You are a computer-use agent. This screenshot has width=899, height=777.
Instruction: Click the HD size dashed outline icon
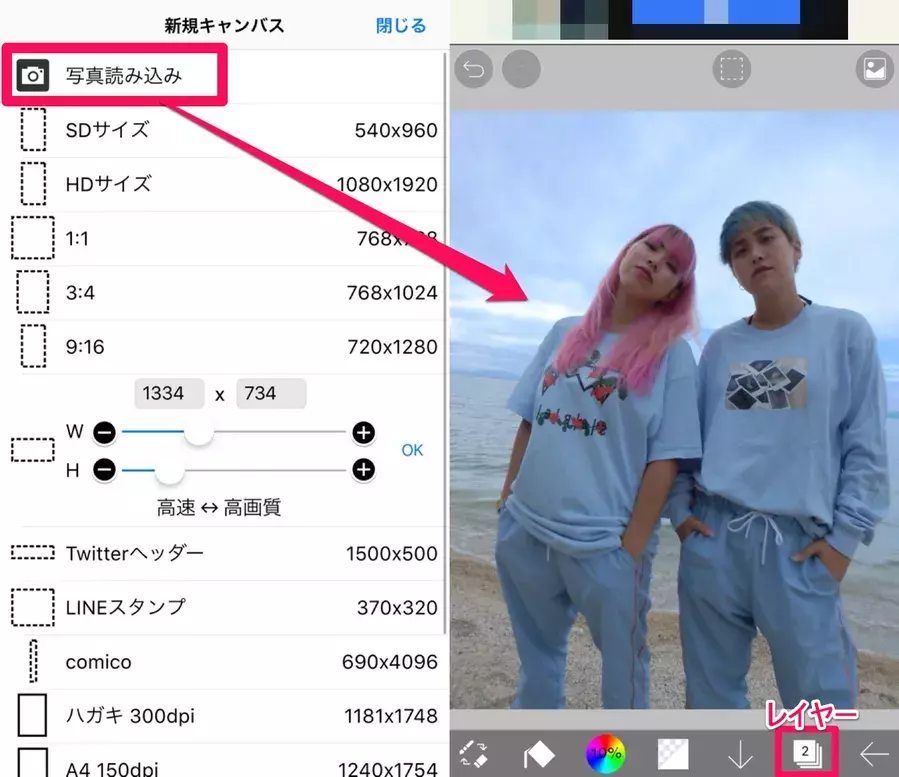[x=33, y=184]
